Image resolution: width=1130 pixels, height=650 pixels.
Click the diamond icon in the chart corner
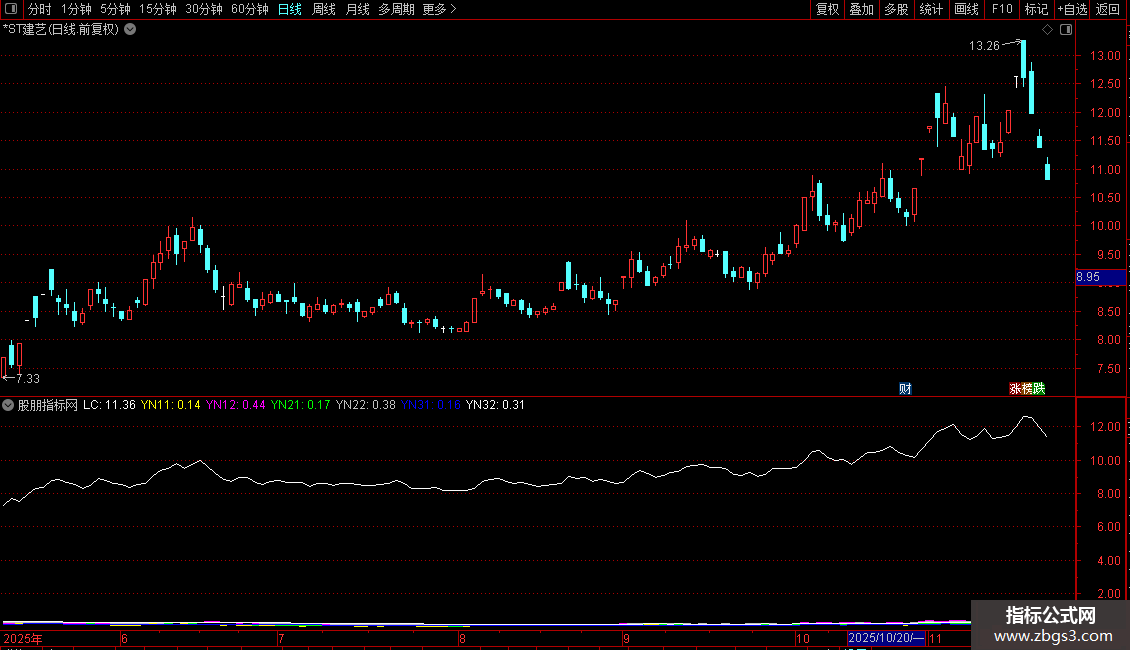1047,30
